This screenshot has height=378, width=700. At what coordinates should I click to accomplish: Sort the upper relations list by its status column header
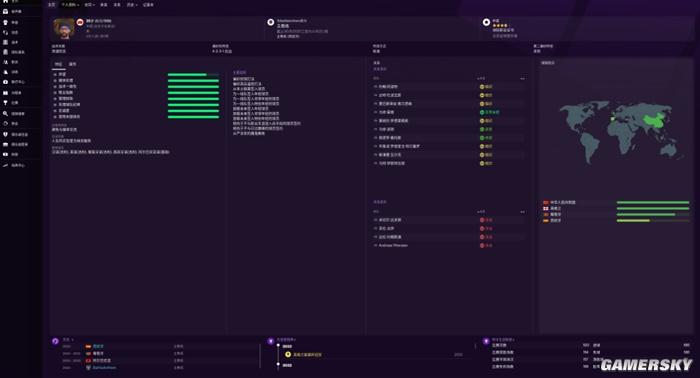[x=481, y=79]
